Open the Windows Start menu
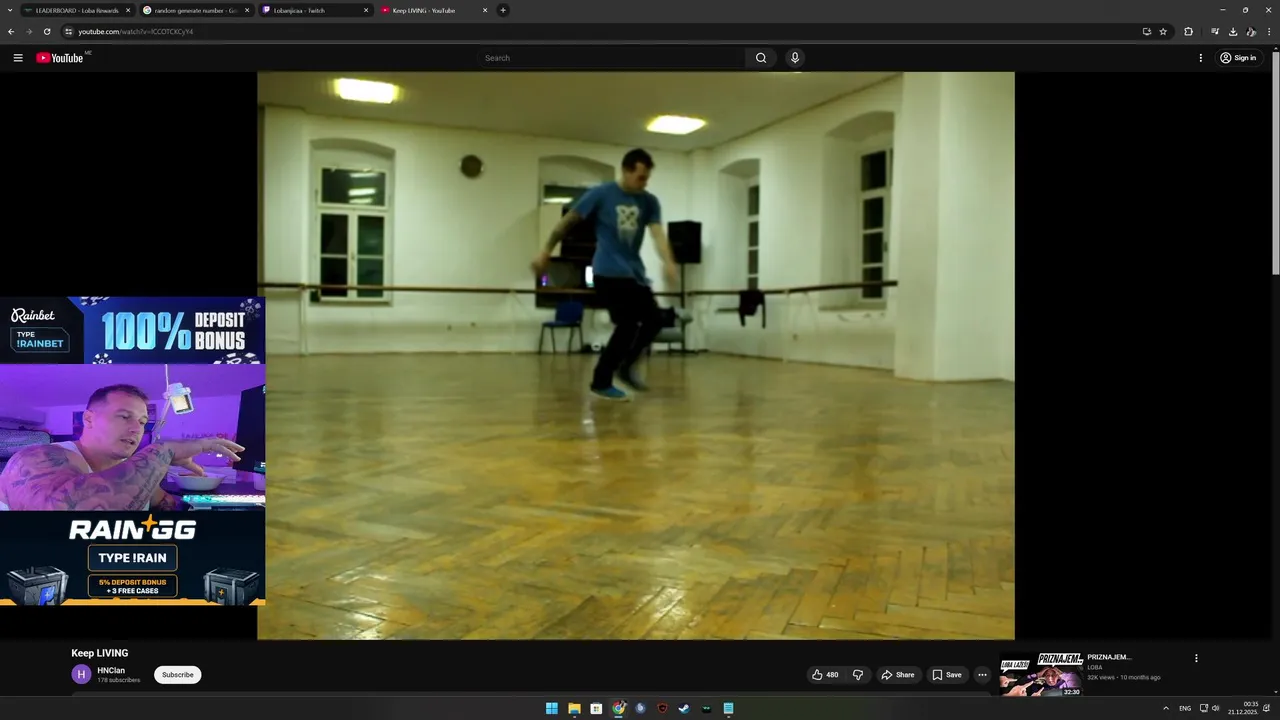Screen dimensions: 1280x720 coord(552,708)
